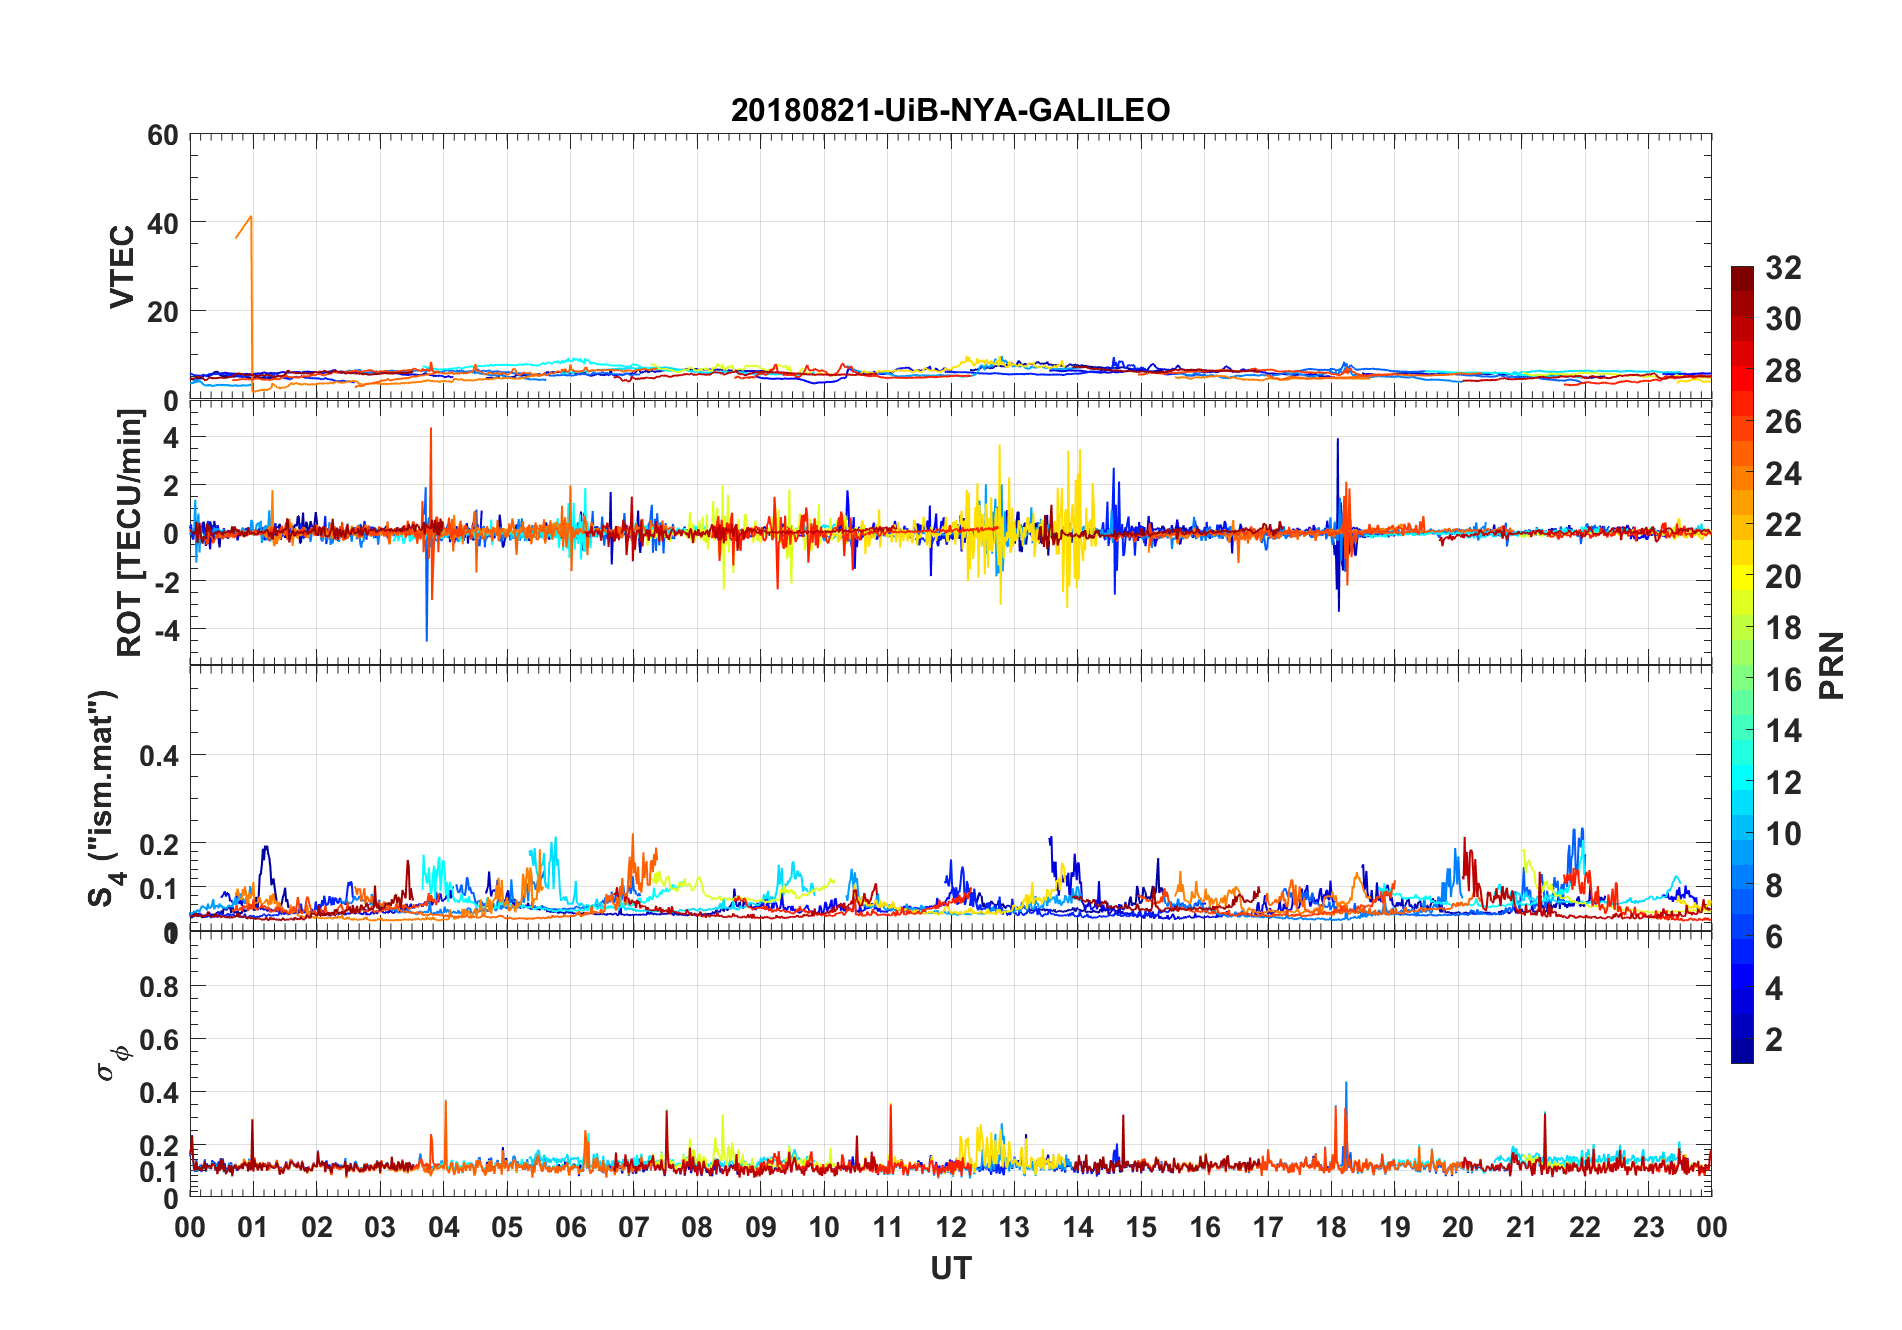The width and height of the screenshot is (1902, 1330).
Task: Click hour tick 17 on the UT axis
Action: coord(1268,1227)
